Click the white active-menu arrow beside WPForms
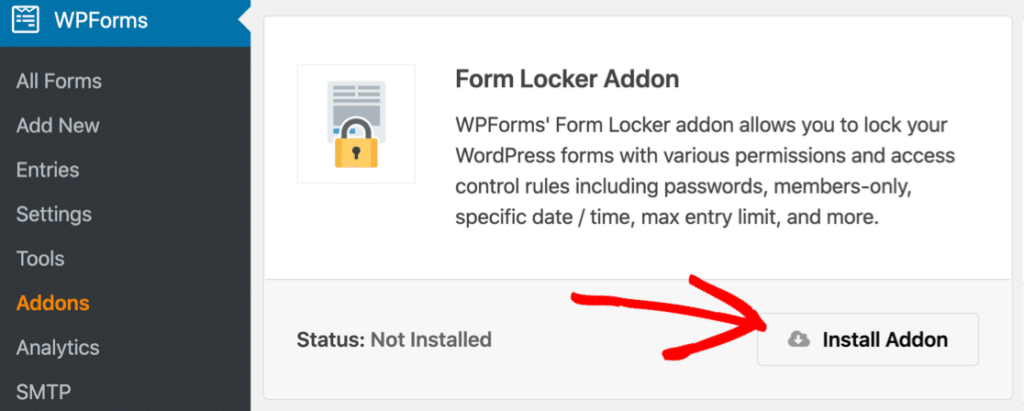Image resolution: width=1024 pixels, height=411 pixels. (x=244, y=20)
